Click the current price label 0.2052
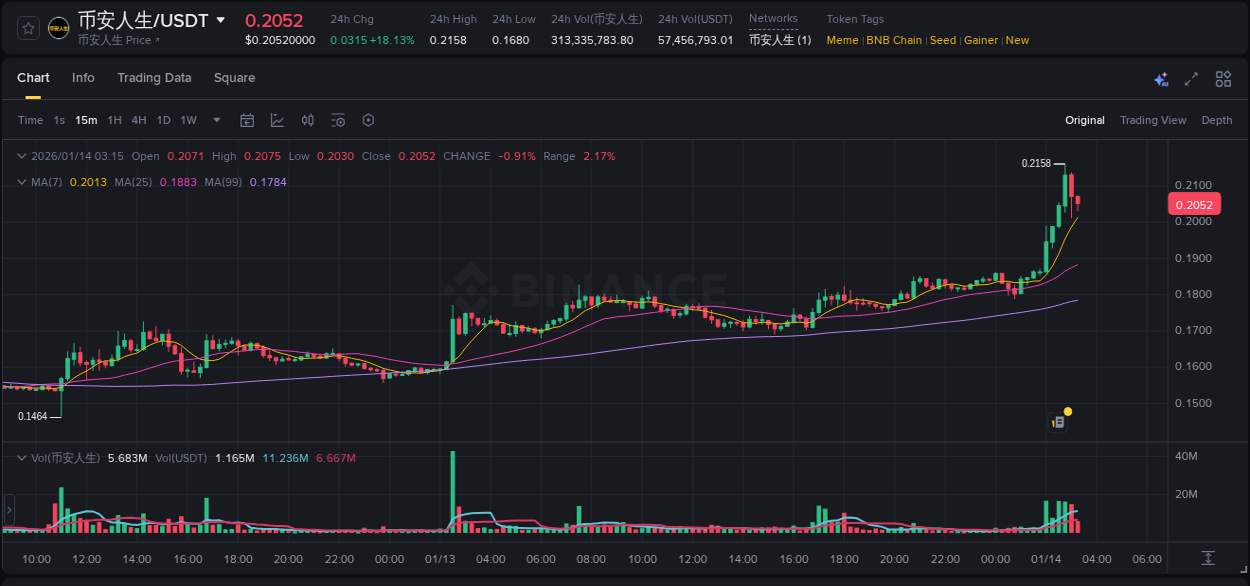Screen dimensions: 1250x586 pos(1196,203)
